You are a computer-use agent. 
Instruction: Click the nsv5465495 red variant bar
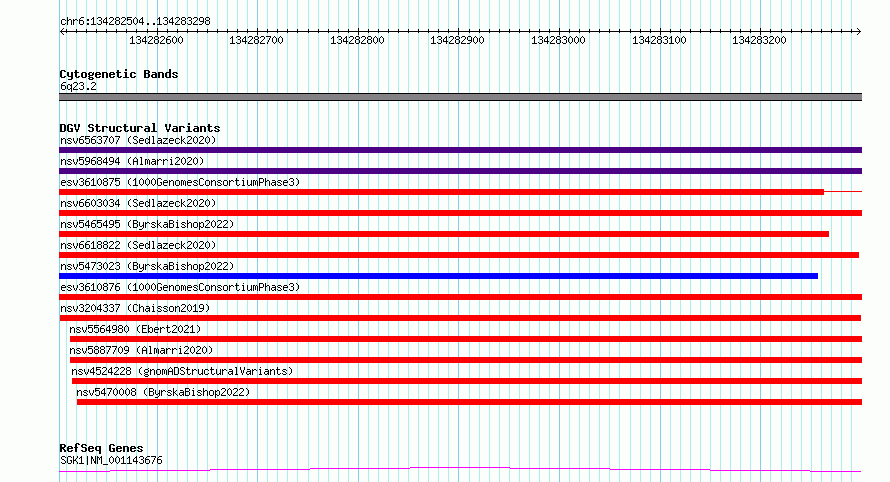click(x=444, y=234)
